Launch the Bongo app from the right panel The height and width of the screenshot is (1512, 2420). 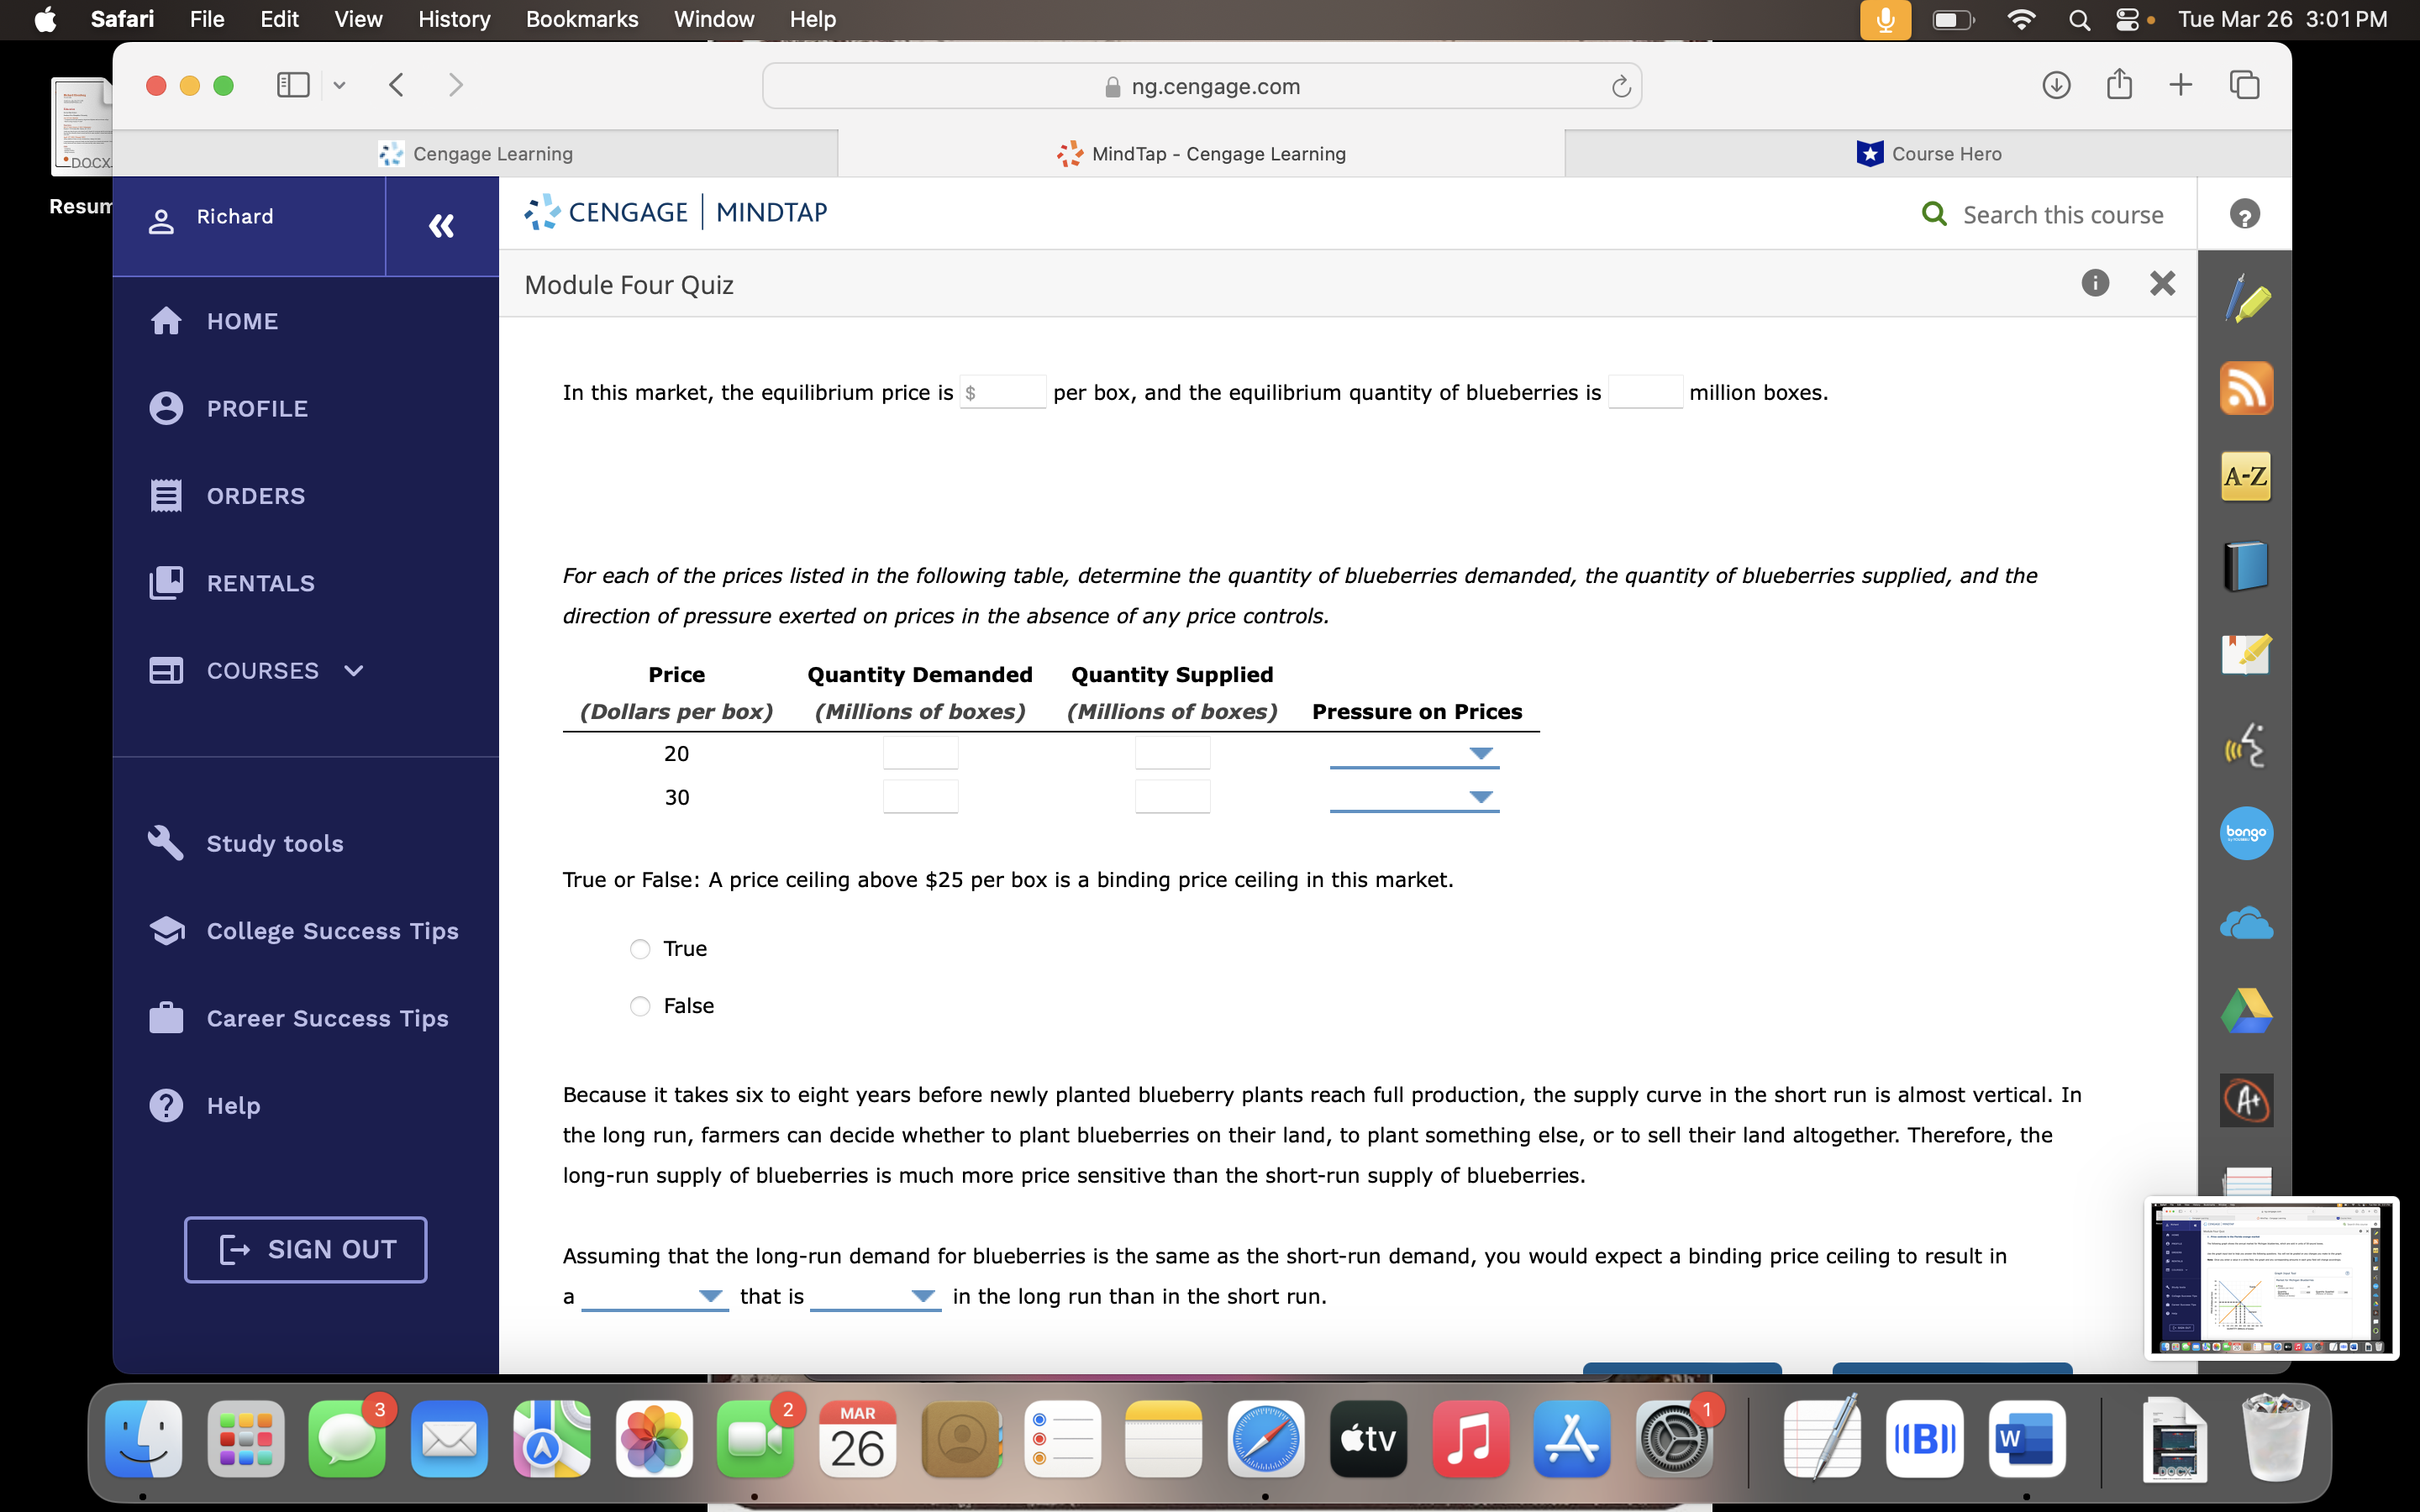point(2247,833)
